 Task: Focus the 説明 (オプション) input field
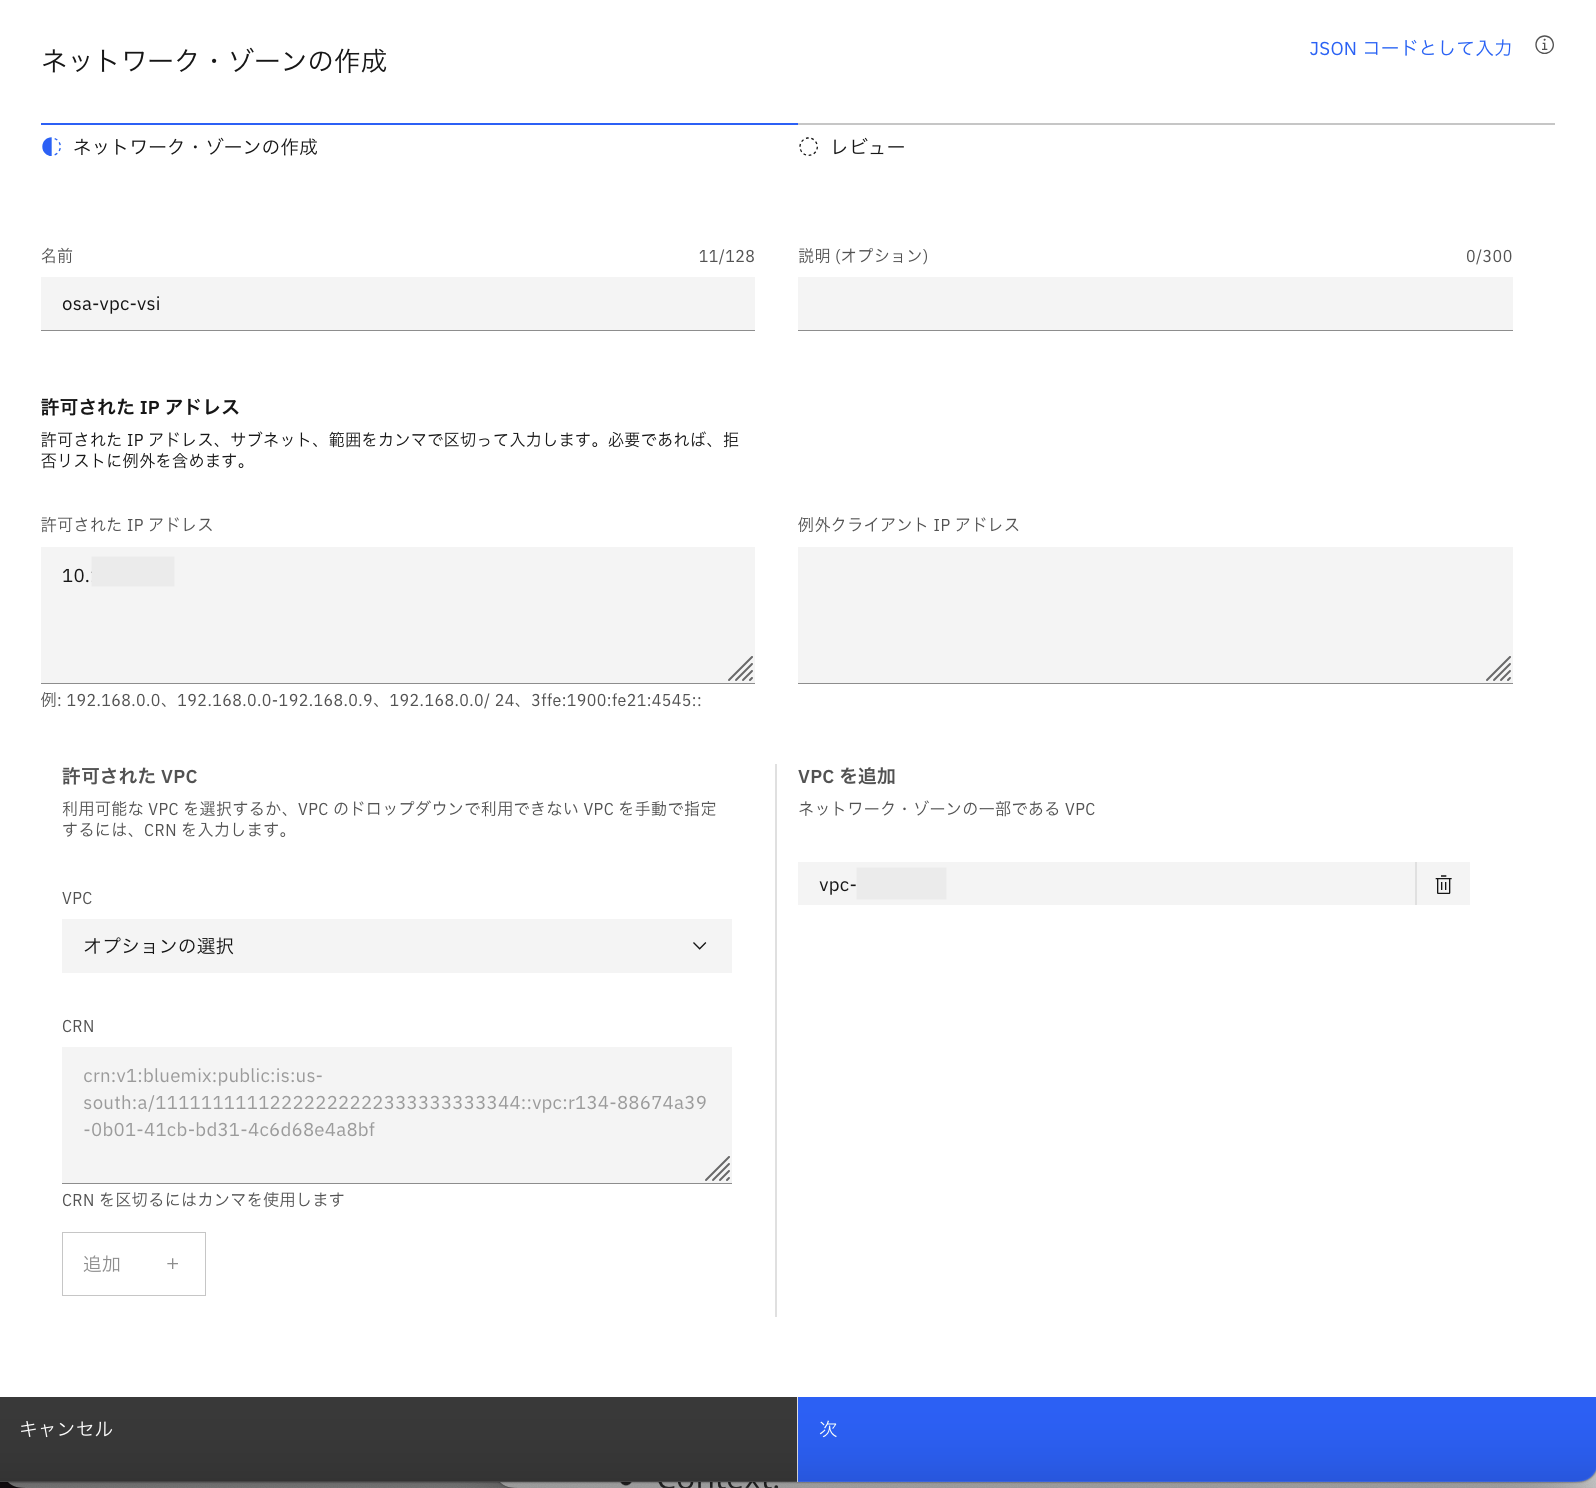(x=1155, y=304)
